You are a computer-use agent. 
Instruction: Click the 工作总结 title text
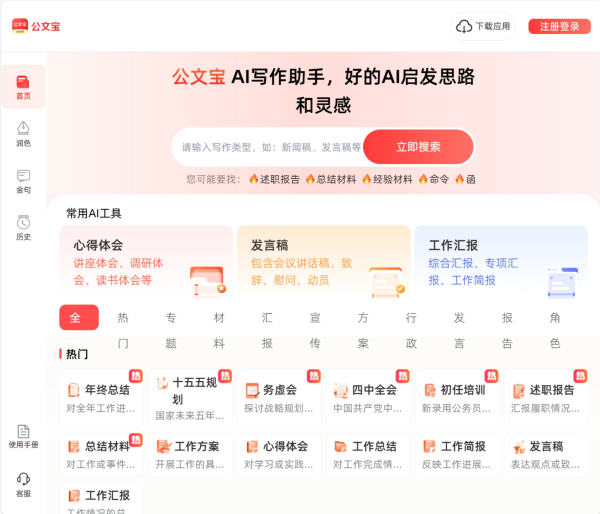(374, 446)
